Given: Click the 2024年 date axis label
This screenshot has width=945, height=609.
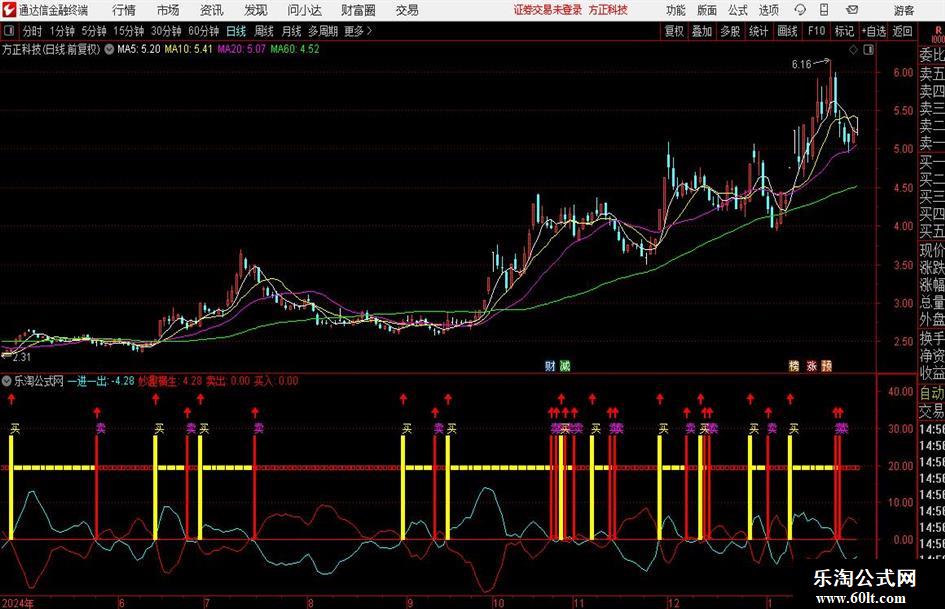Looking at the screenshot, I should (x=18, y=603).
